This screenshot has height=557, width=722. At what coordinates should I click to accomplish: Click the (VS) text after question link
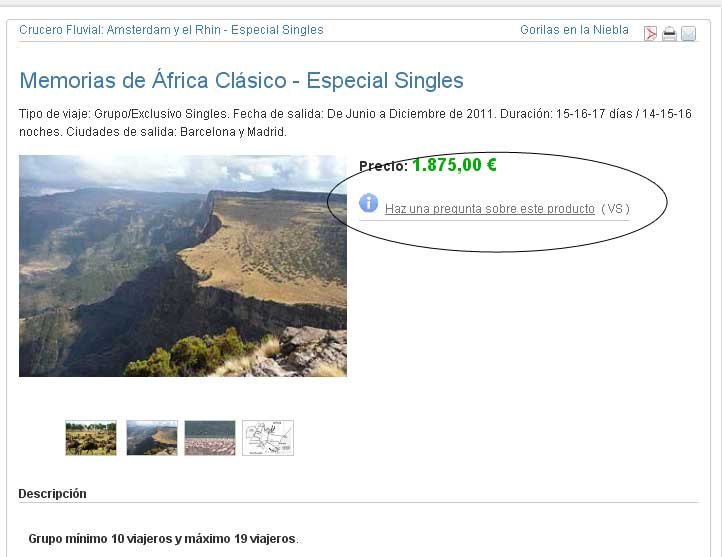(615, 209)
